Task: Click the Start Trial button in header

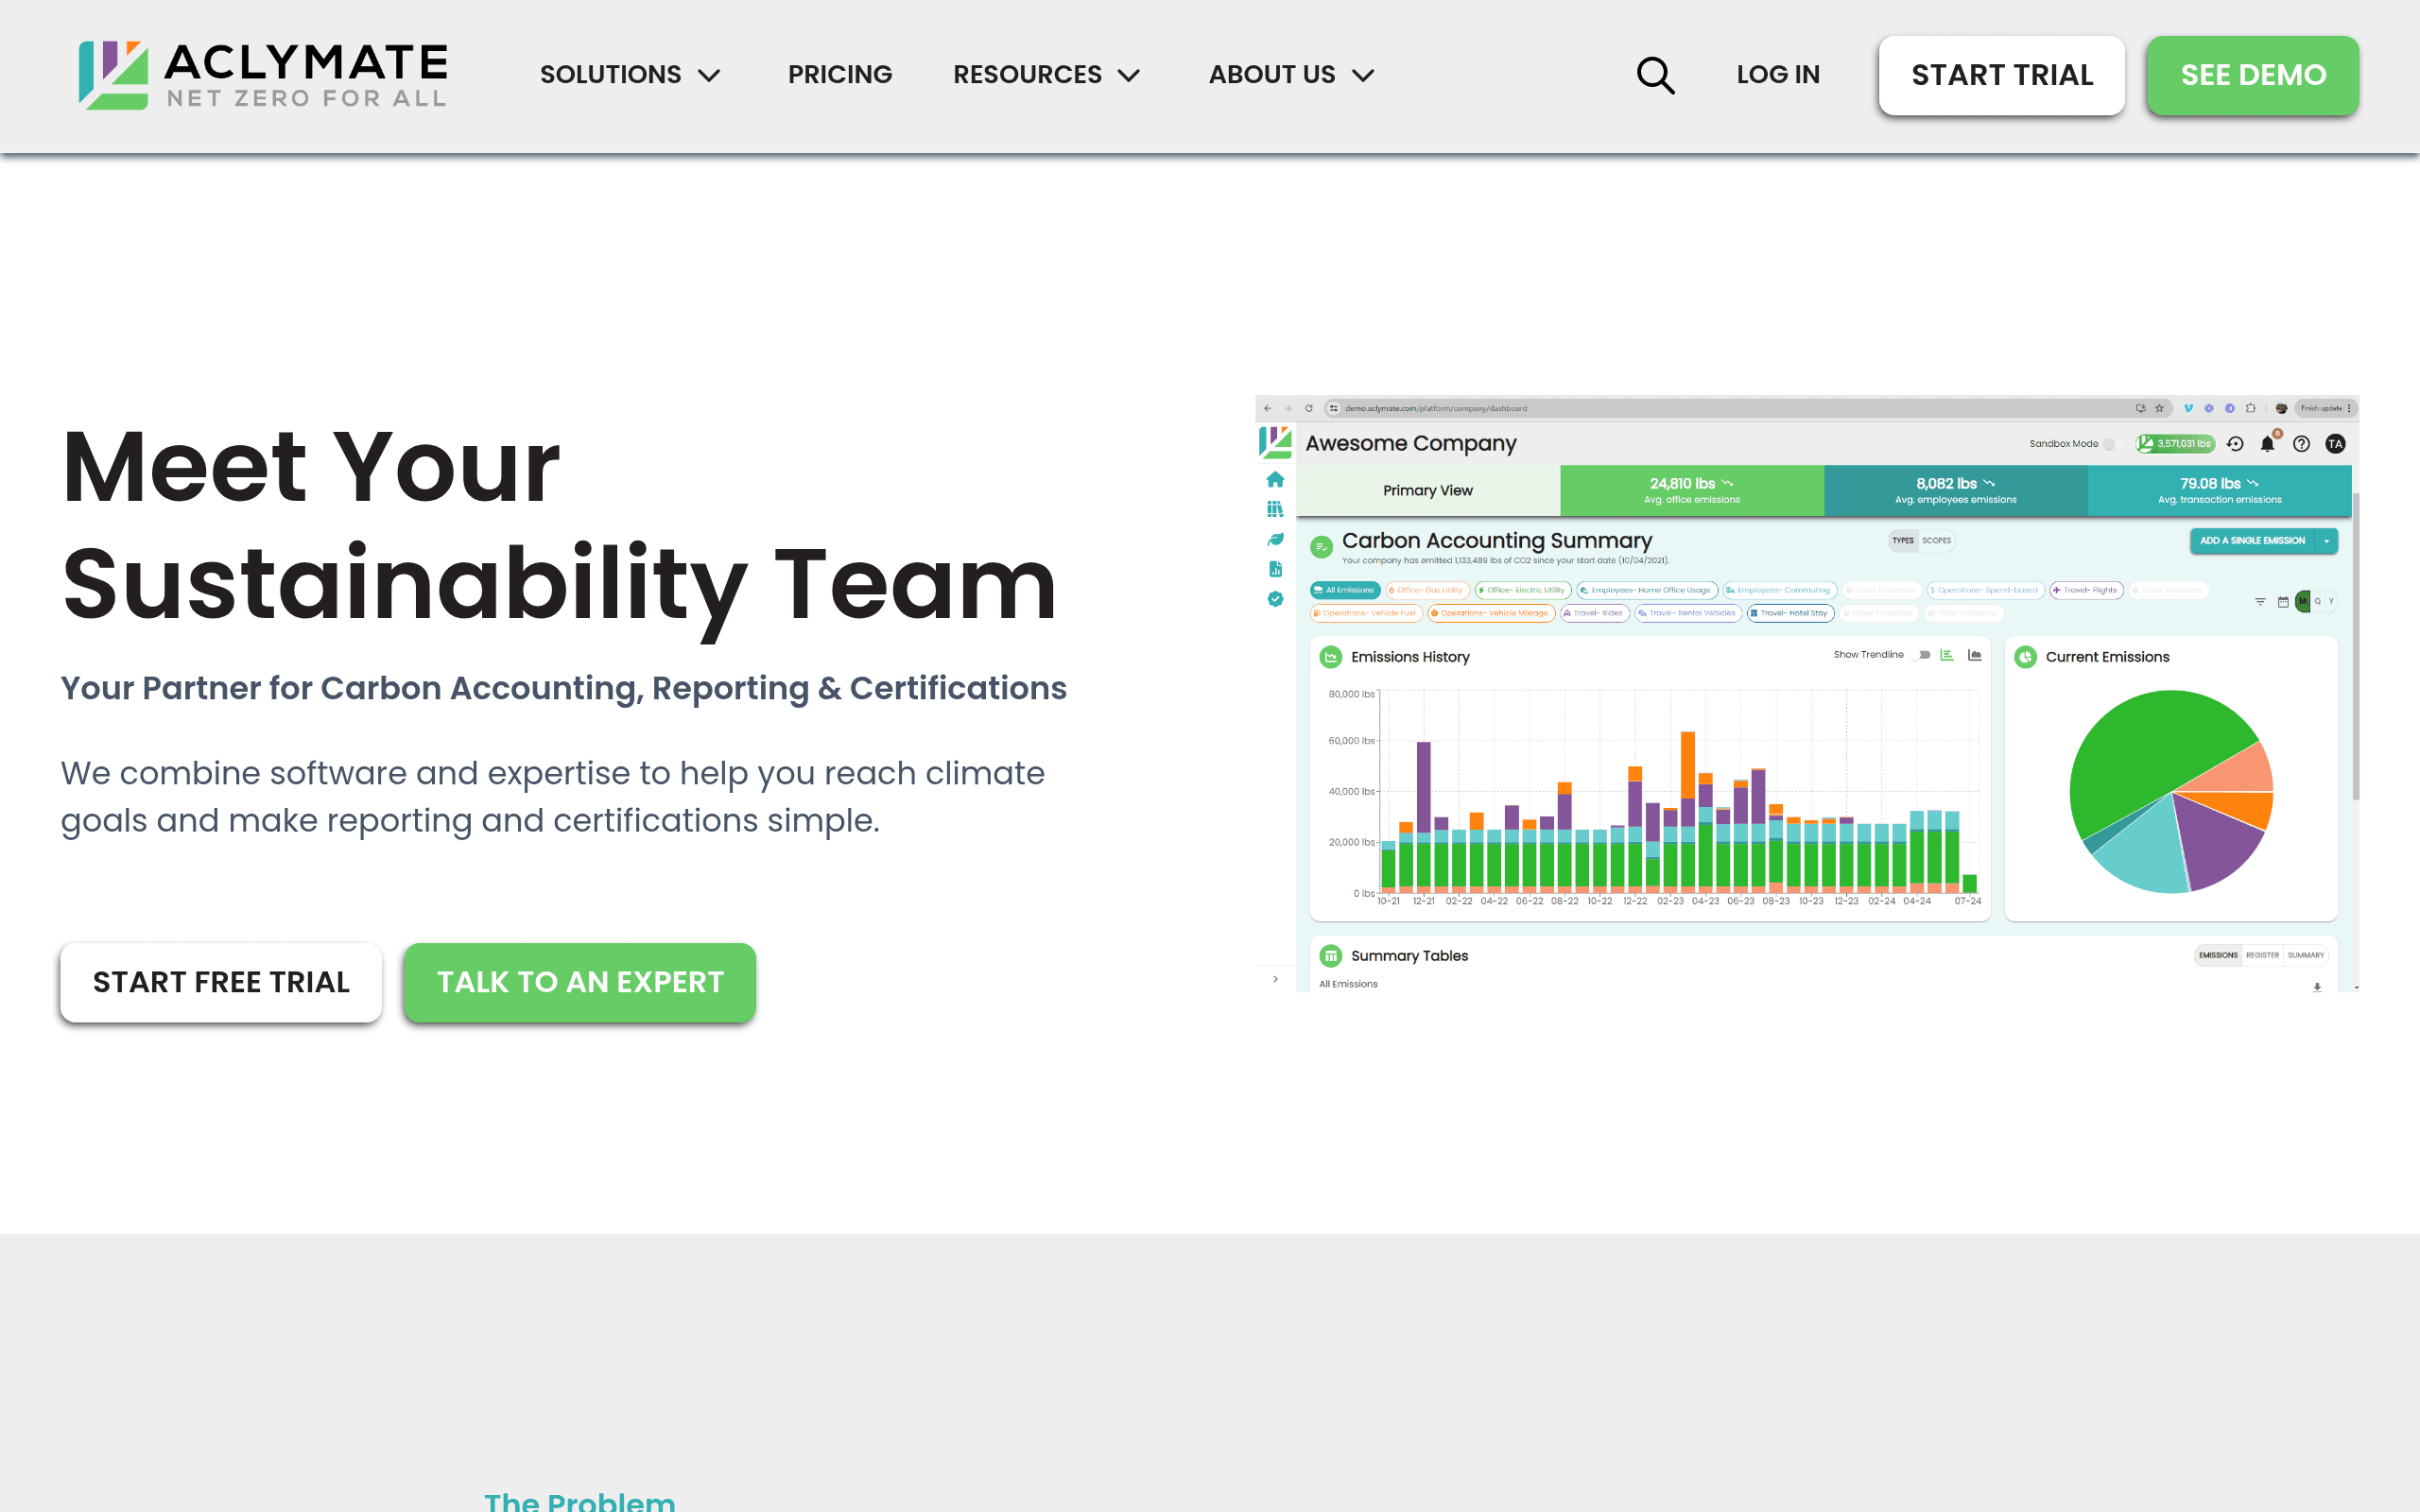Action: 2002,76
